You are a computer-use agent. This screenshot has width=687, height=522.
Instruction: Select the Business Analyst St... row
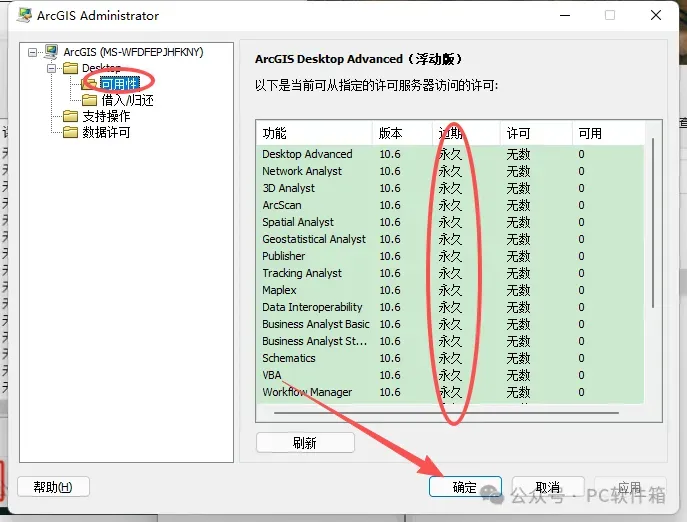coord(450,341)
